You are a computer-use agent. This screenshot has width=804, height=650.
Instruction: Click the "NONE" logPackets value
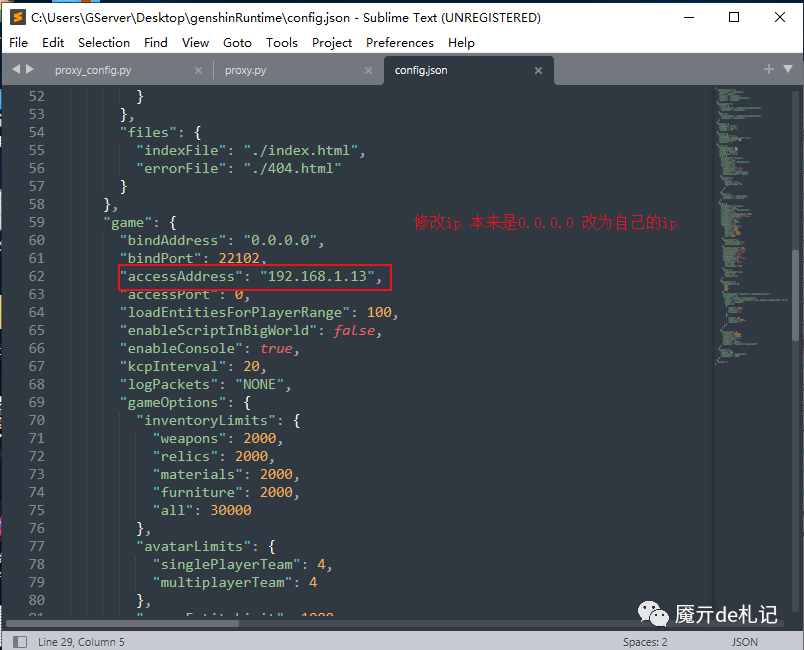pos(259,384)
